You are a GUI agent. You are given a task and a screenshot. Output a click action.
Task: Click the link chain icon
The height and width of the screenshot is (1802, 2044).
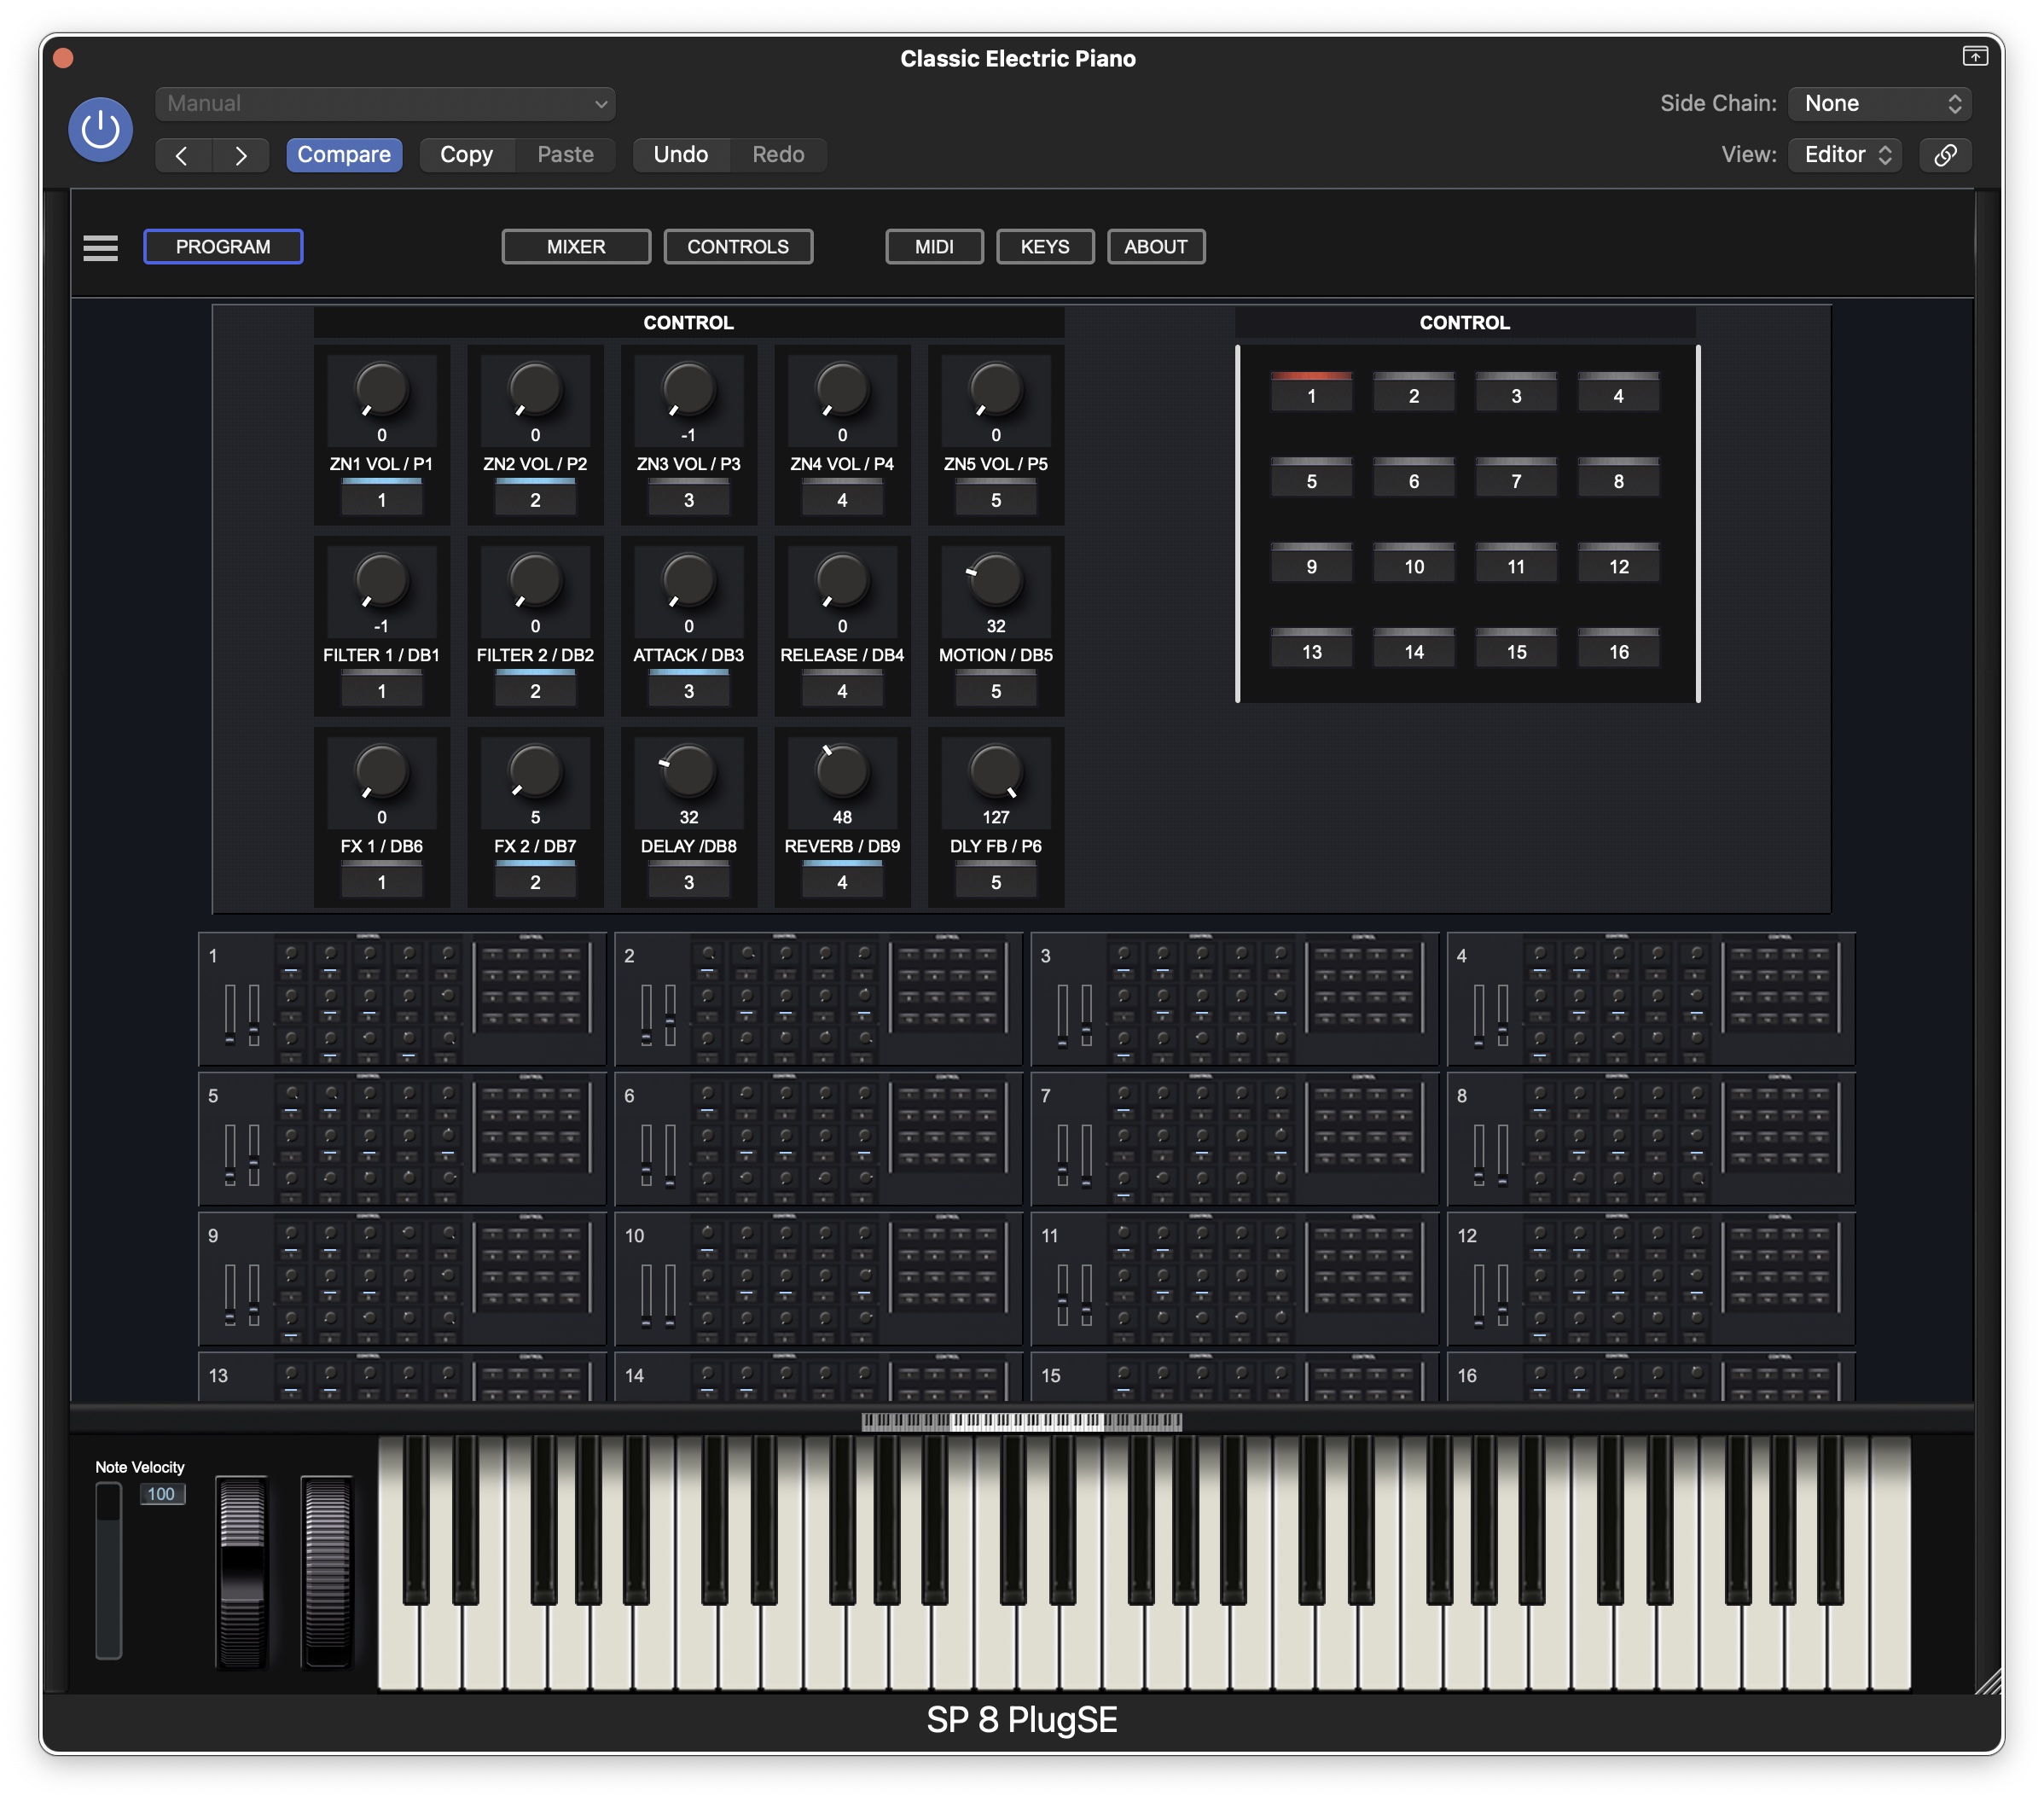point(1944,155)
